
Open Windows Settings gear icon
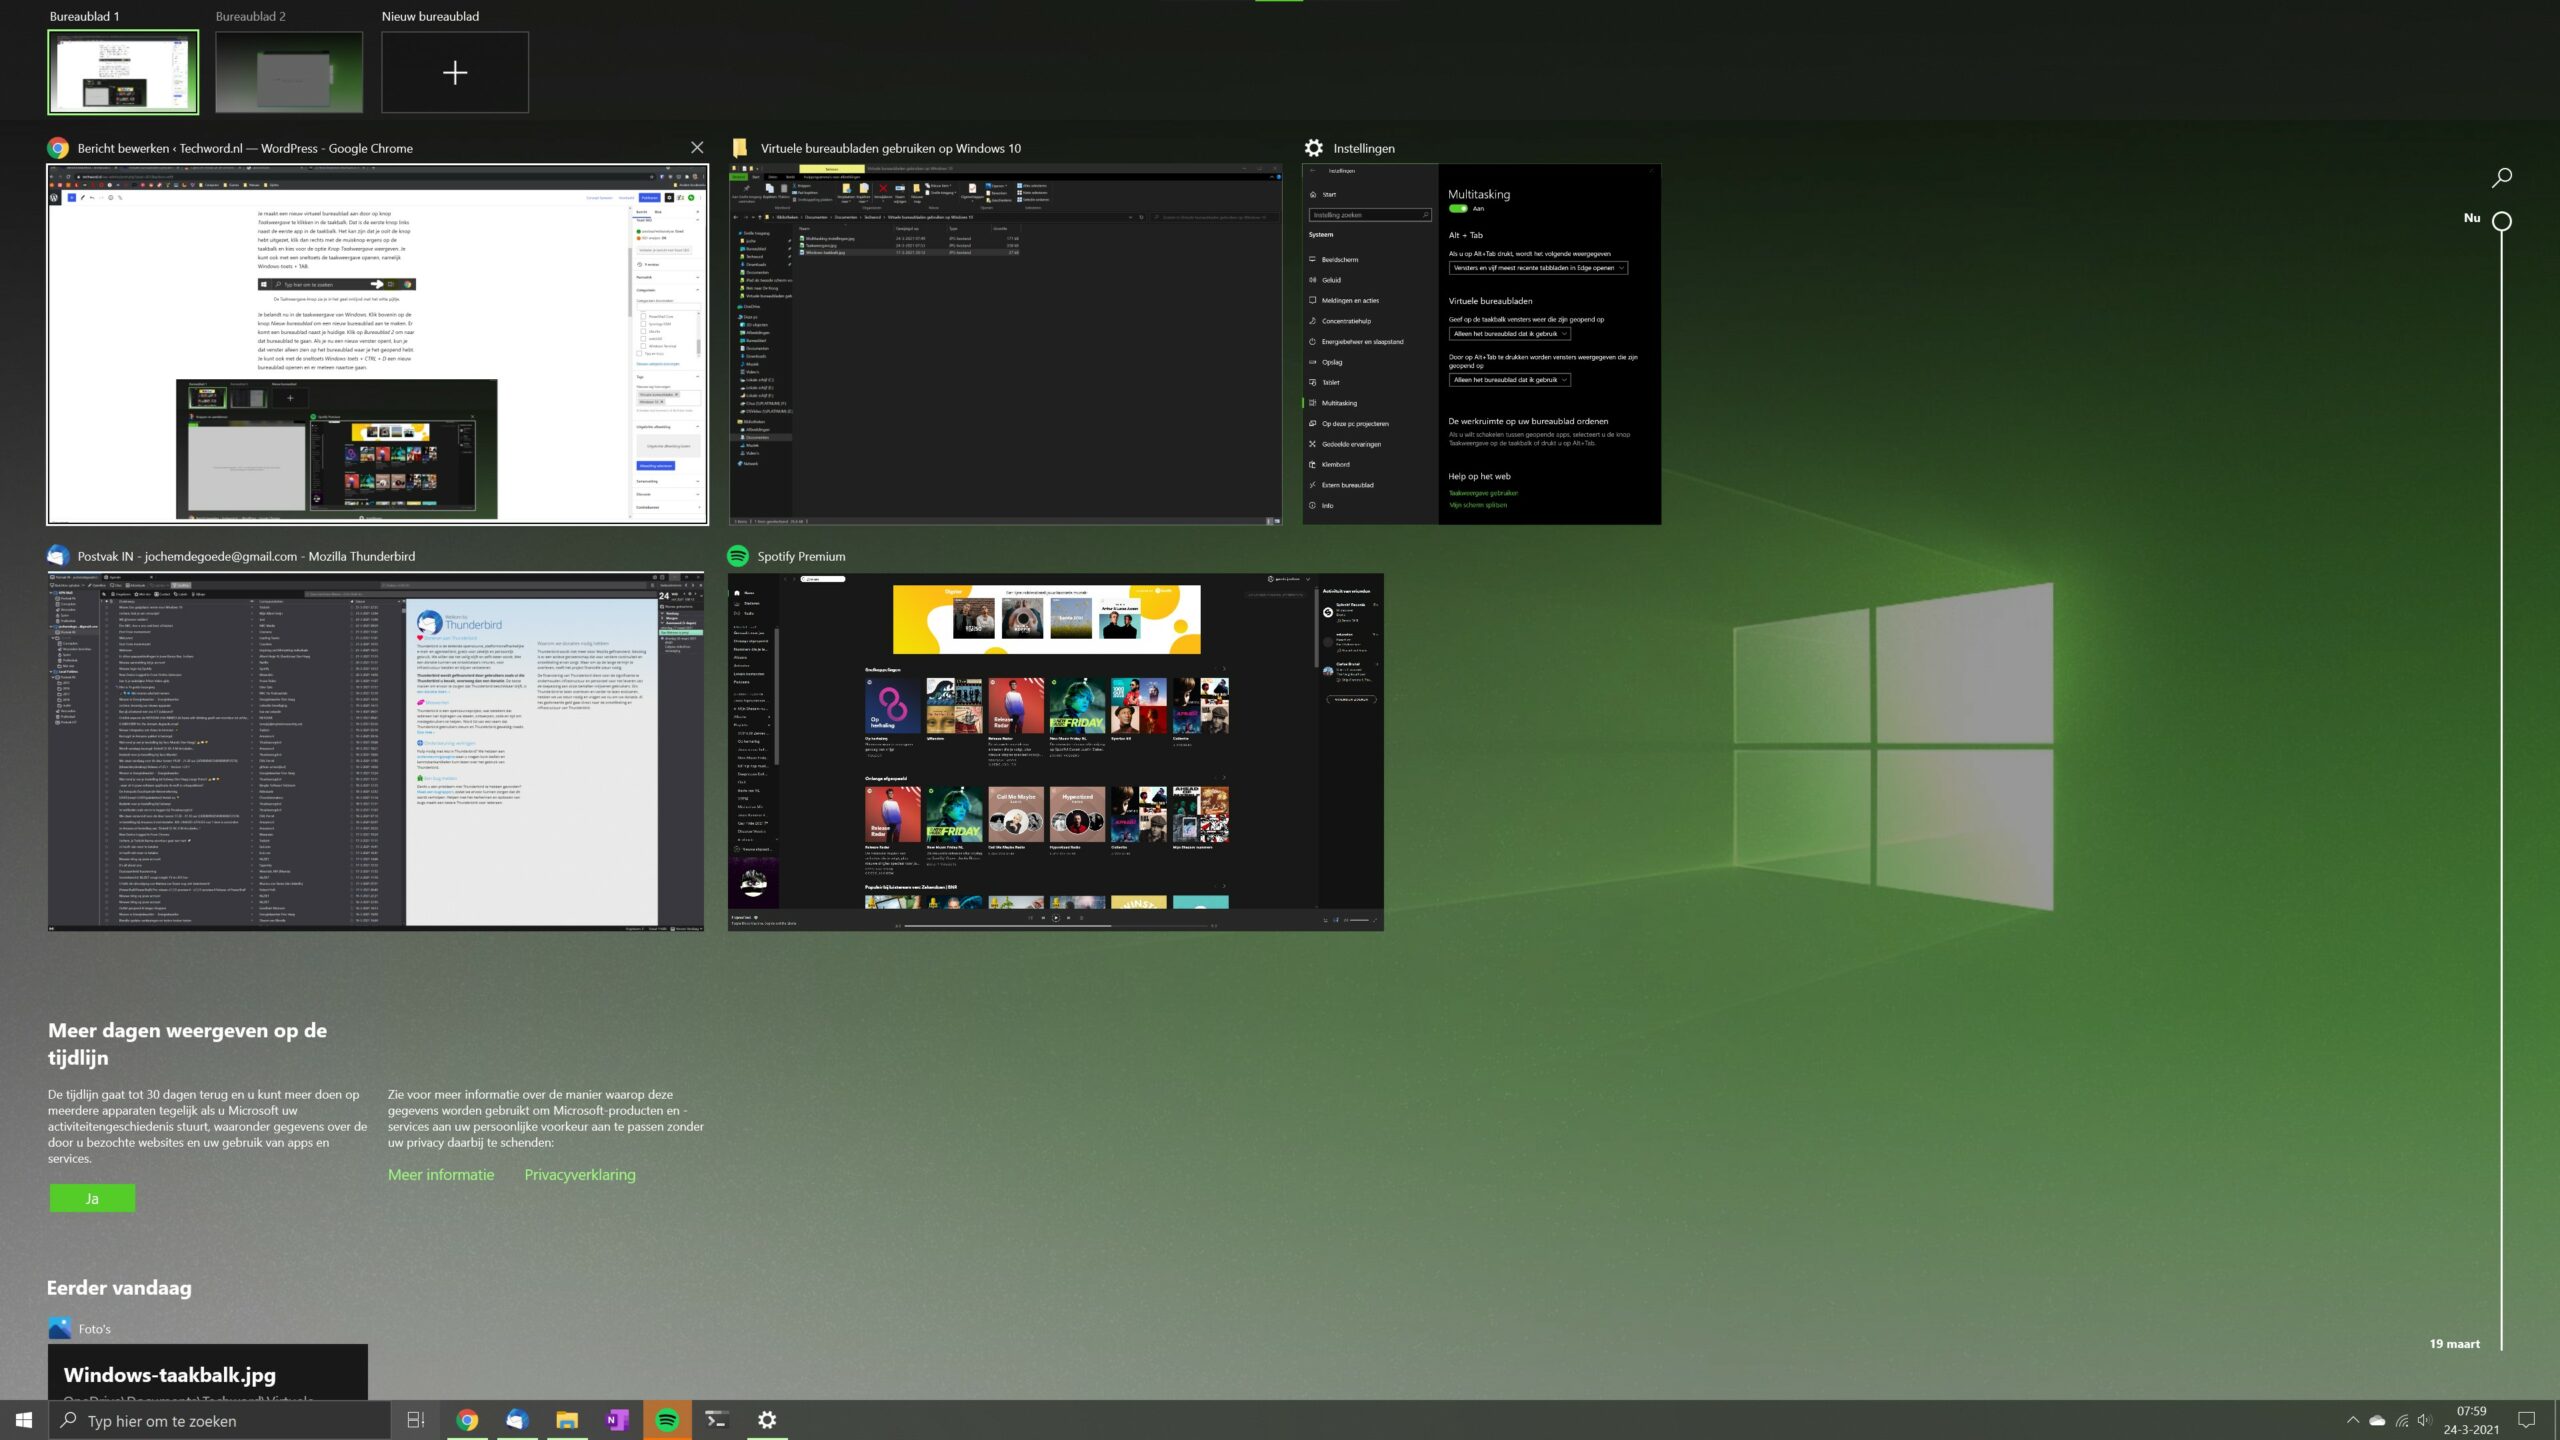[767, 1419]
